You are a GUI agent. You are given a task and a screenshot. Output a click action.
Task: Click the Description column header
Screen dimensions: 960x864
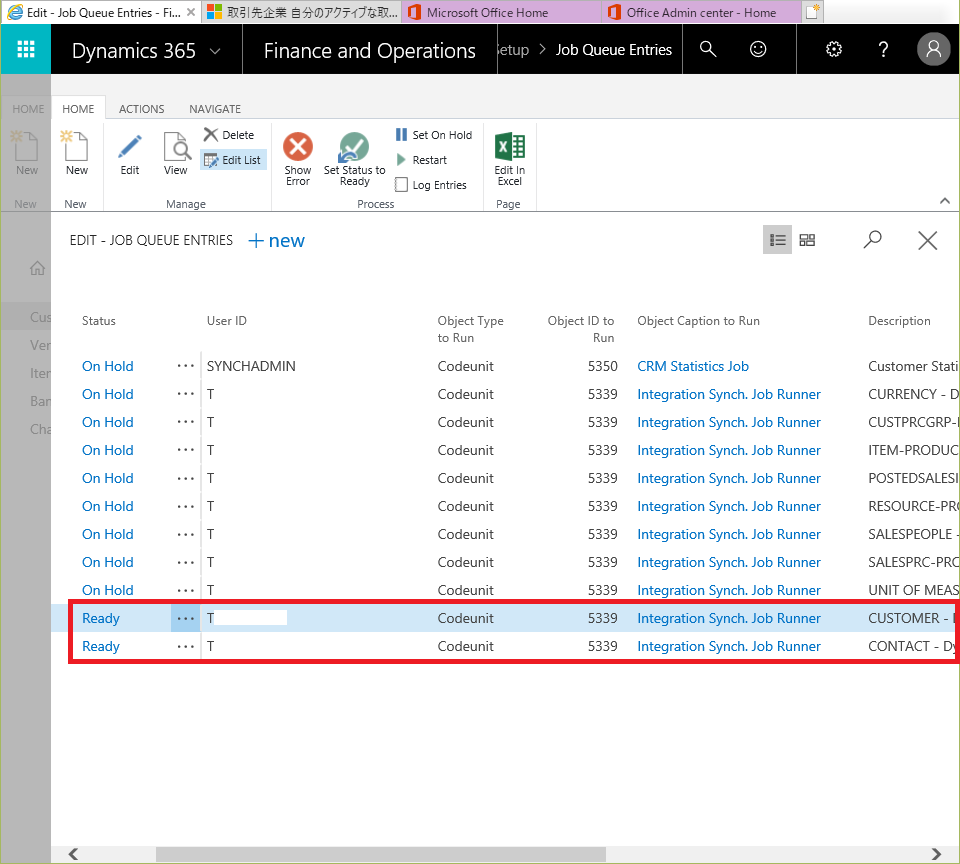point(899,321)
